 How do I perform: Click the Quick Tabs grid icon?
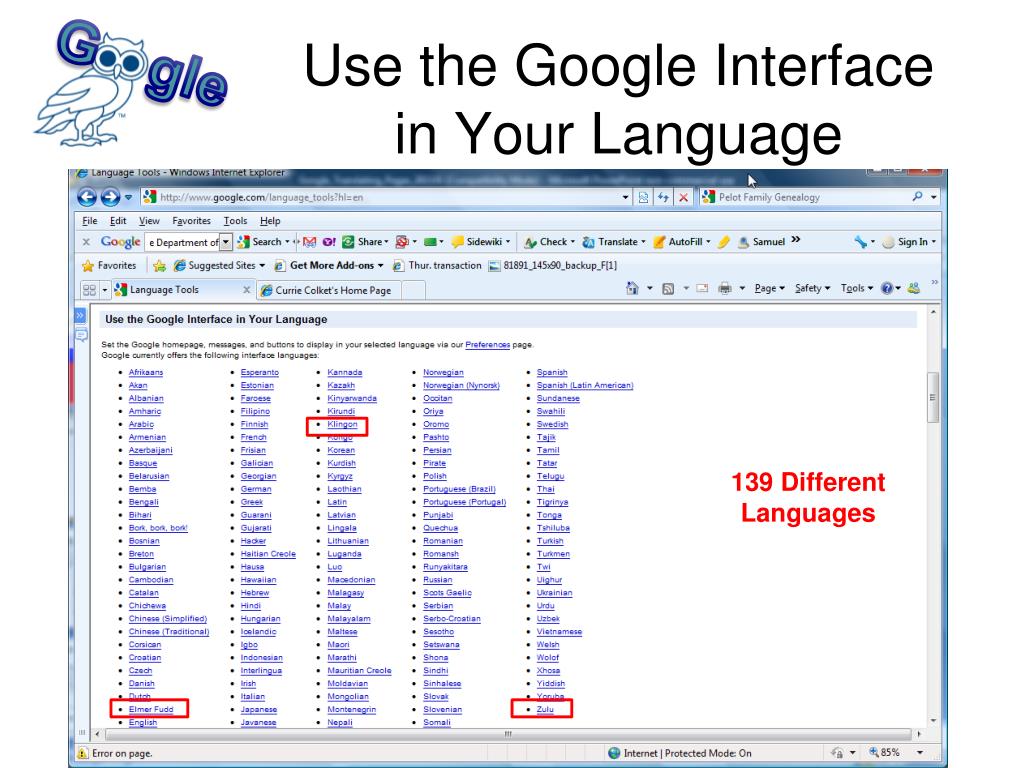click(89, 291)
